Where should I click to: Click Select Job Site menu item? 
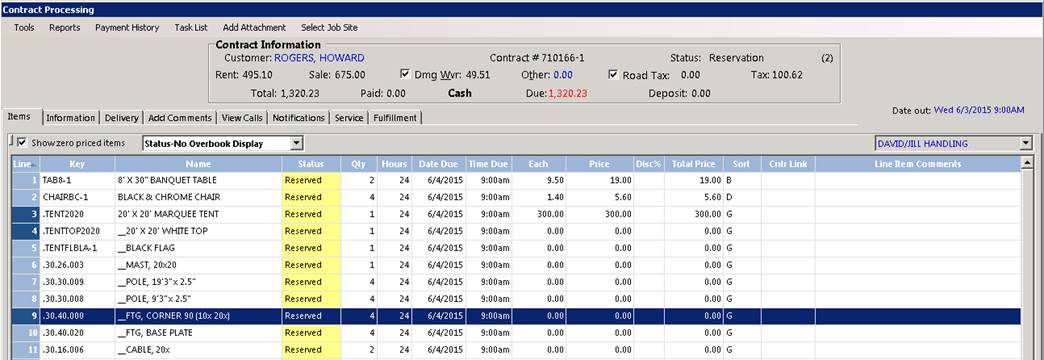pos(329,28)
